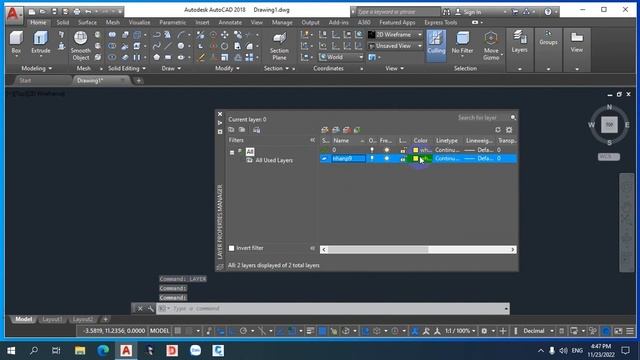Screen dimensions: 640x360
Task: Toggle On/Off bulb for khang9 layer
Action: pos(372,158)
